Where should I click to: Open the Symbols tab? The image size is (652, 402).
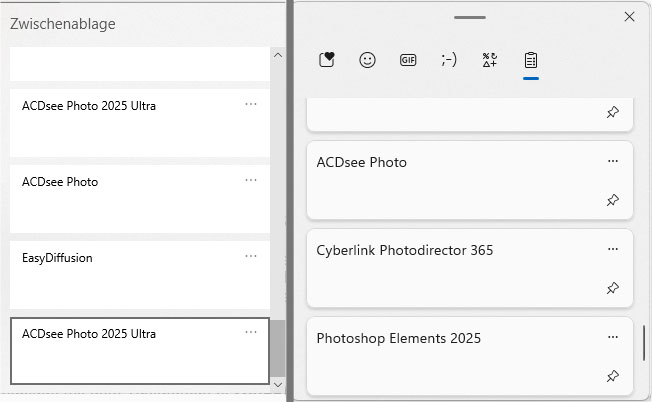[x=489, y=60]
